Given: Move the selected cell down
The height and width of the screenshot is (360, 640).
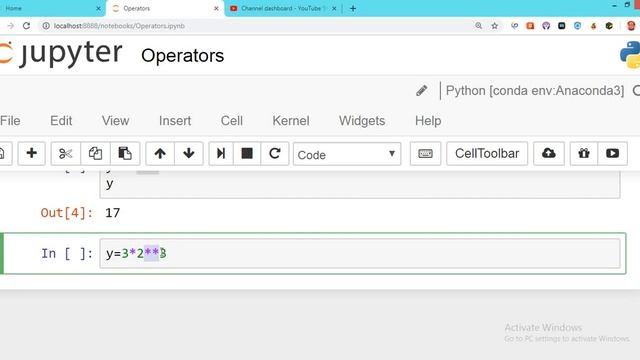Looking at the screenshot, I should click(189, 153).
